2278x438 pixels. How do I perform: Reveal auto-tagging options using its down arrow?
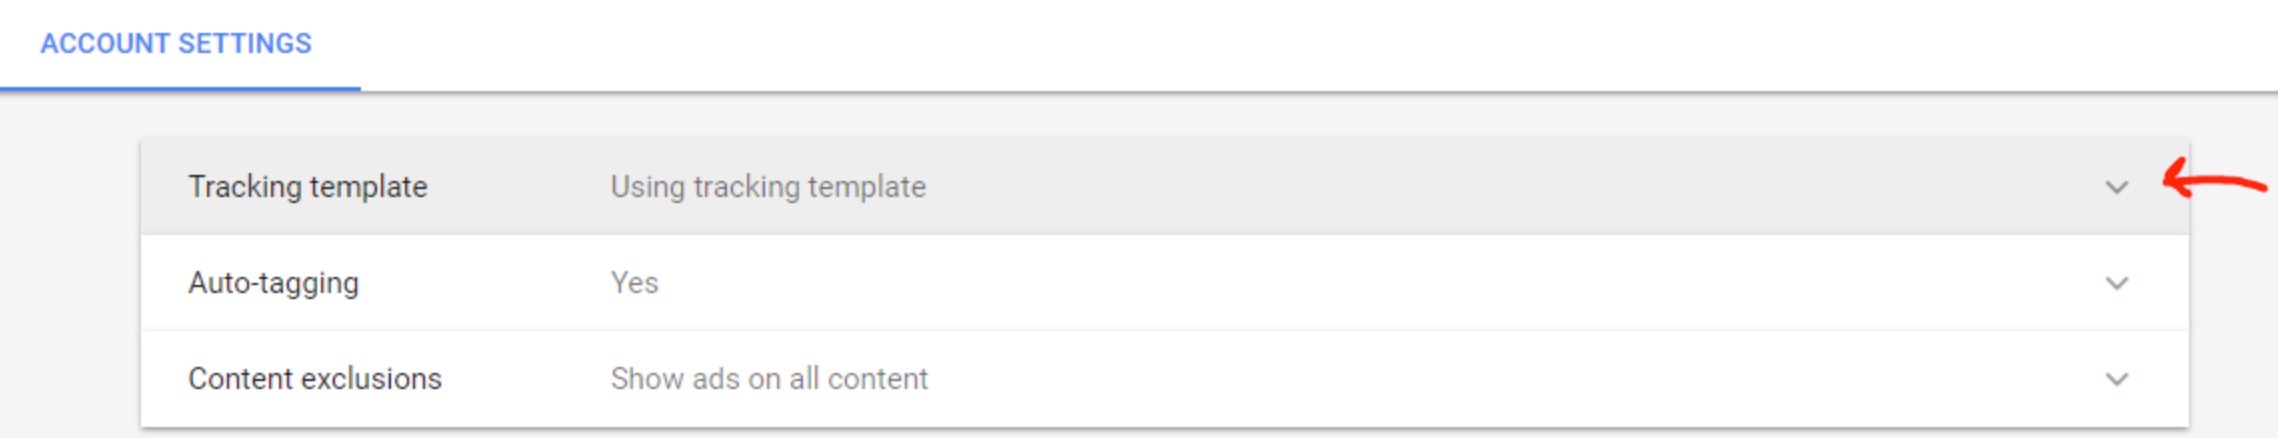tap(2116, 283)
